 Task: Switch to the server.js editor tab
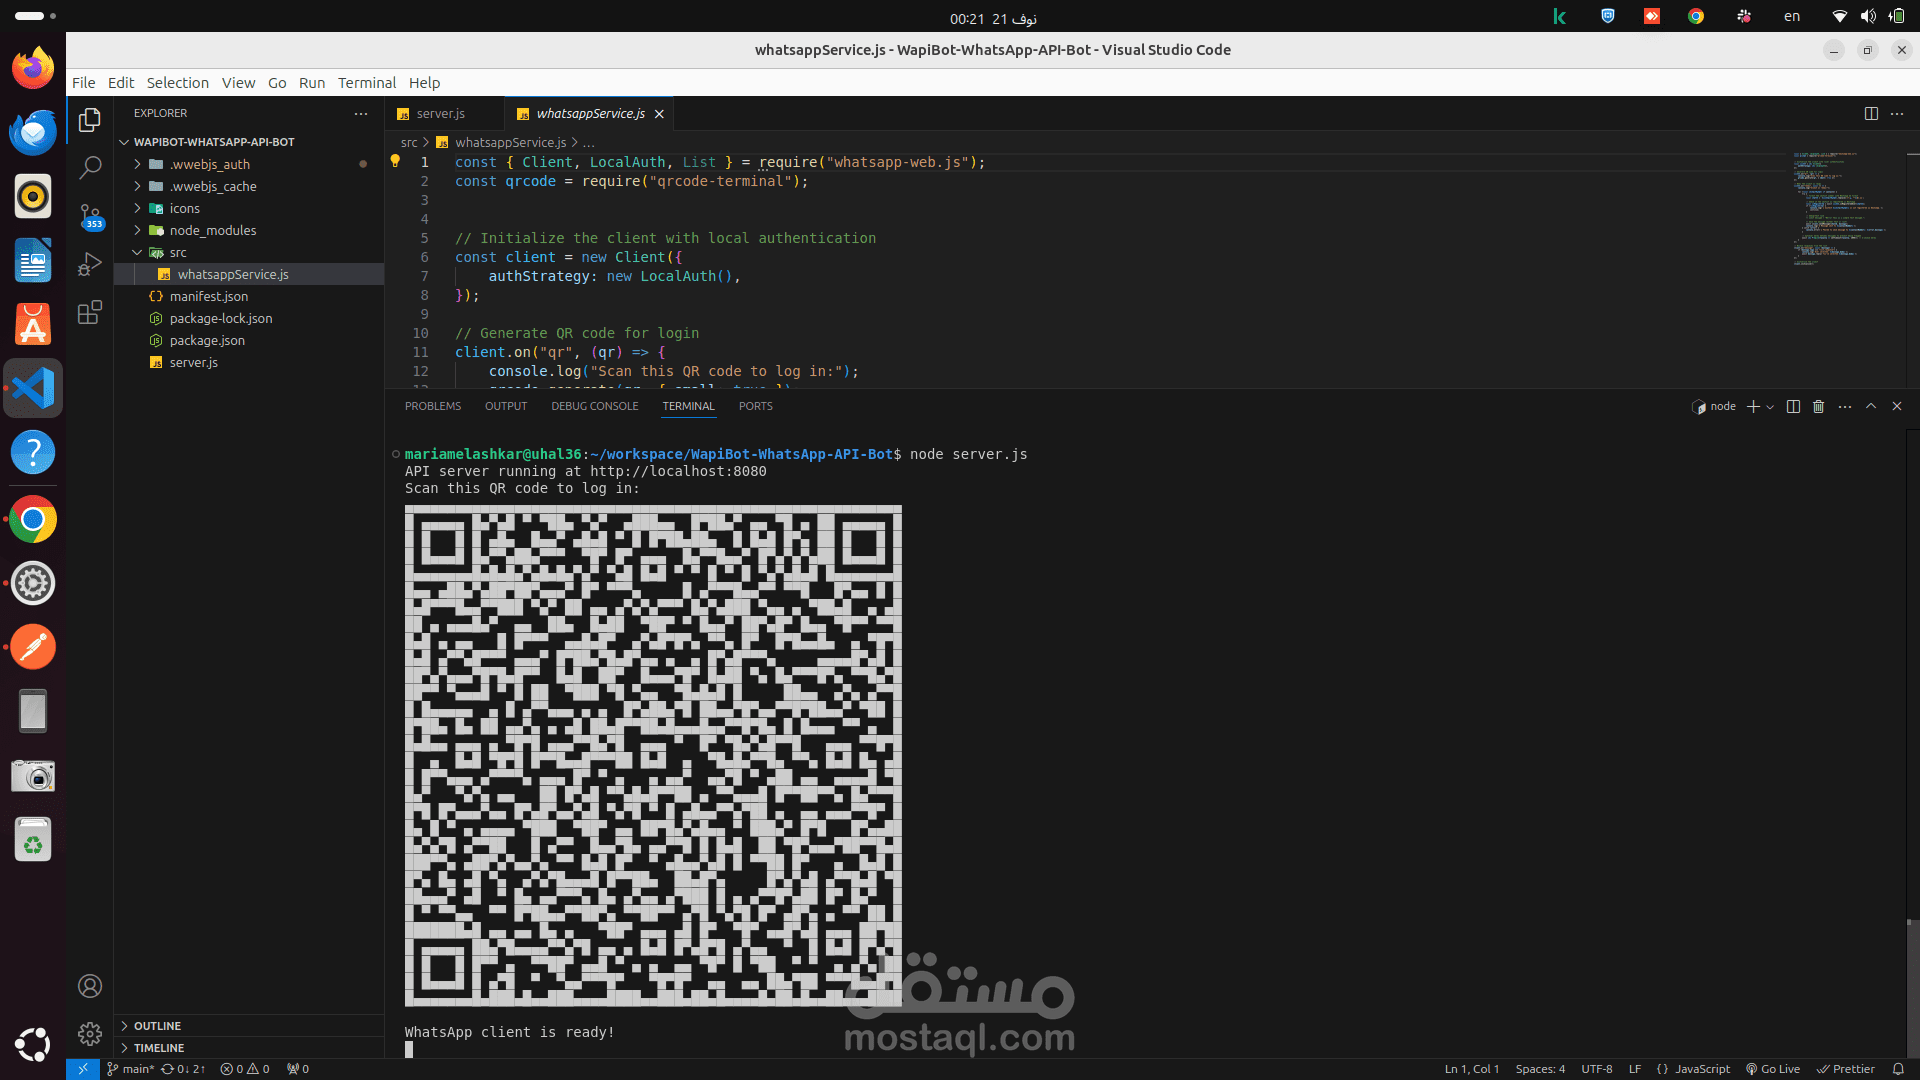440,113
